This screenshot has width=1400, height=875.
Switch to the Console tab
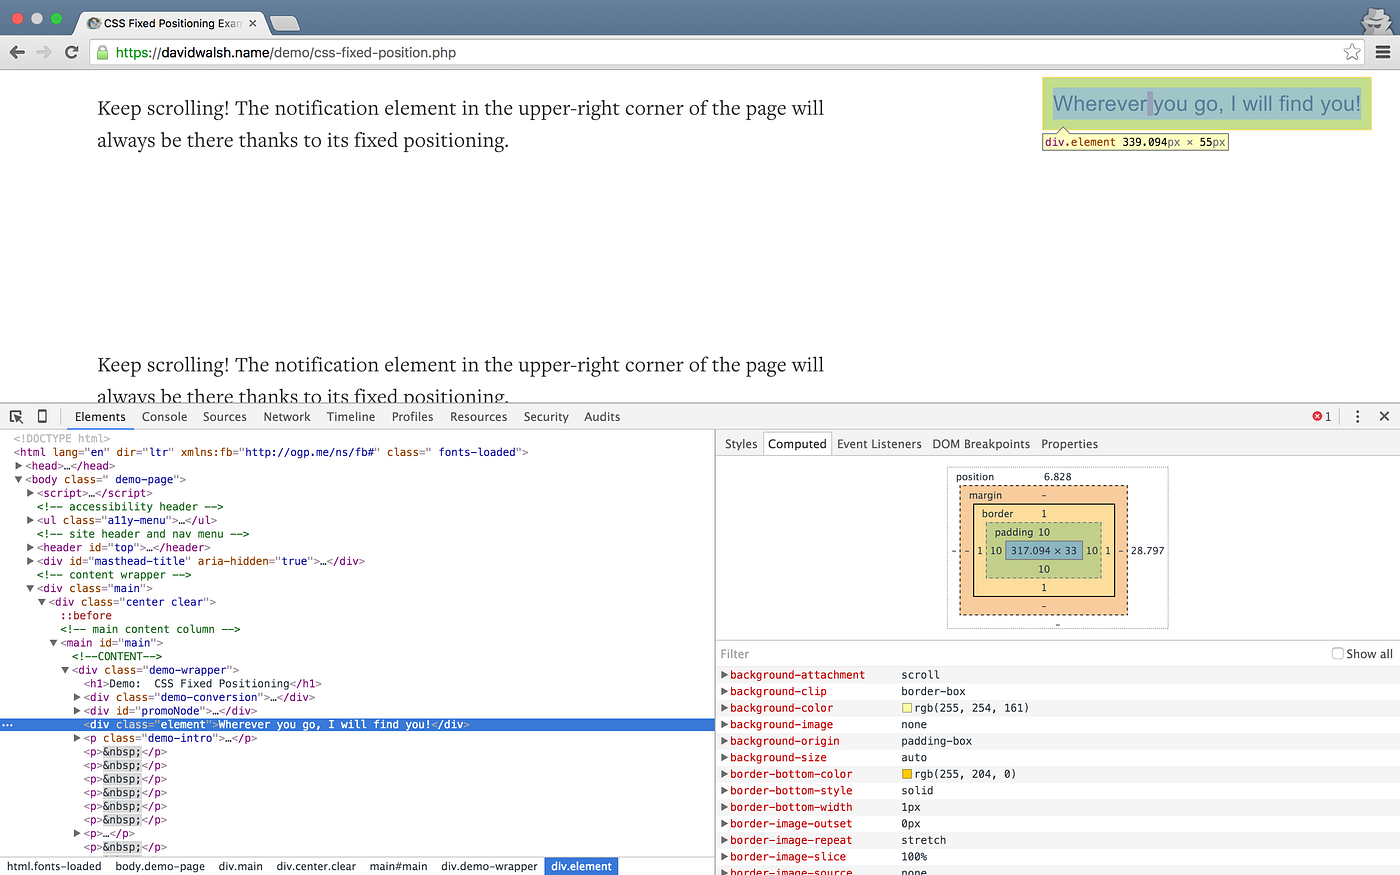[x=164, y=416]
